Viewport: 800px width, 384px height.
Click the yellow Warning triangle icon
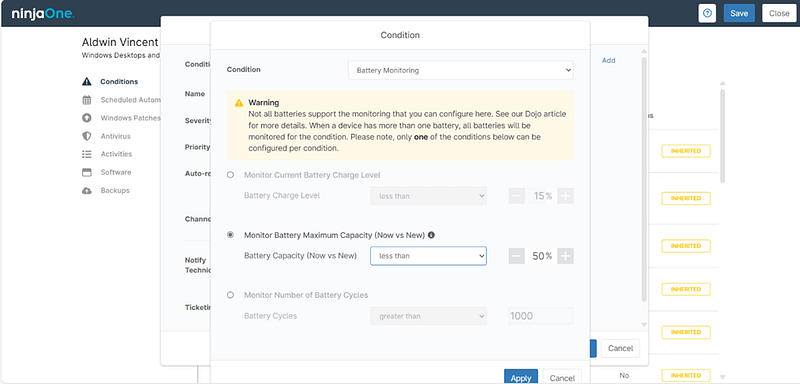click(x=239, y=103)
